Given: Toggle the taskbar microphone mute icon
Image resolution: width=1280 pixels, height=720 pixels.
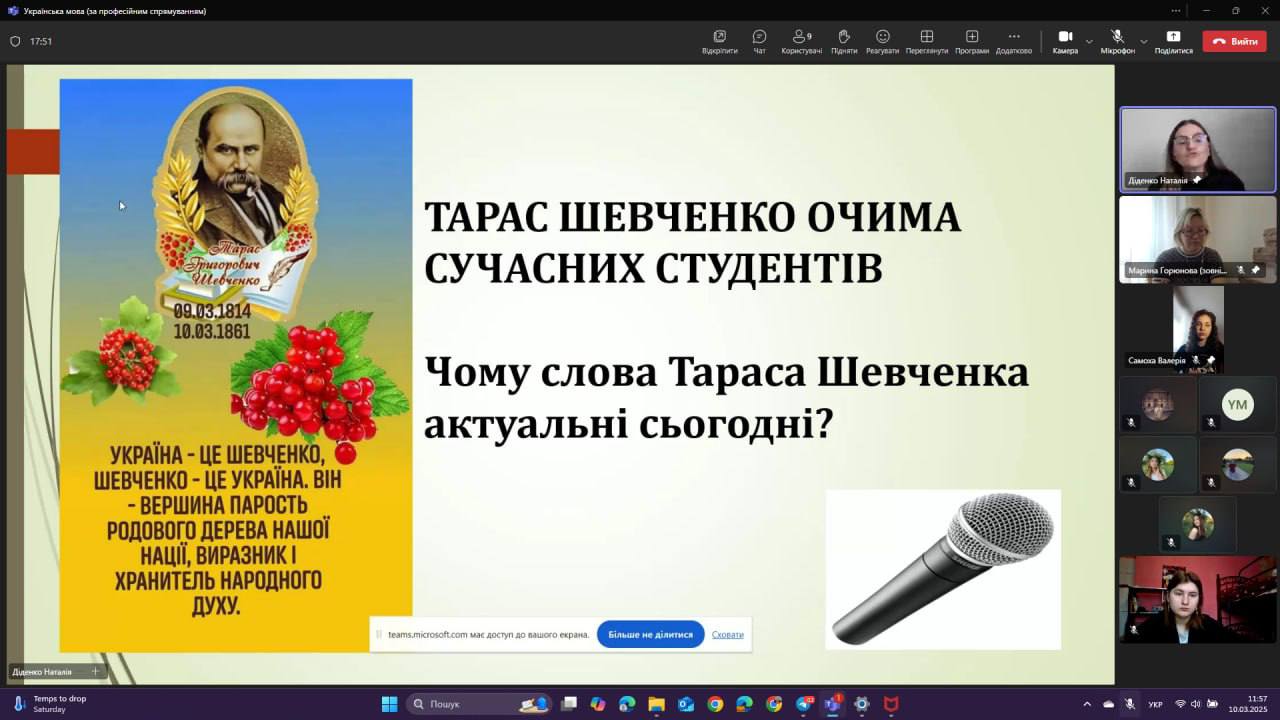Looking at the screenshot, I should [1130, 704].
